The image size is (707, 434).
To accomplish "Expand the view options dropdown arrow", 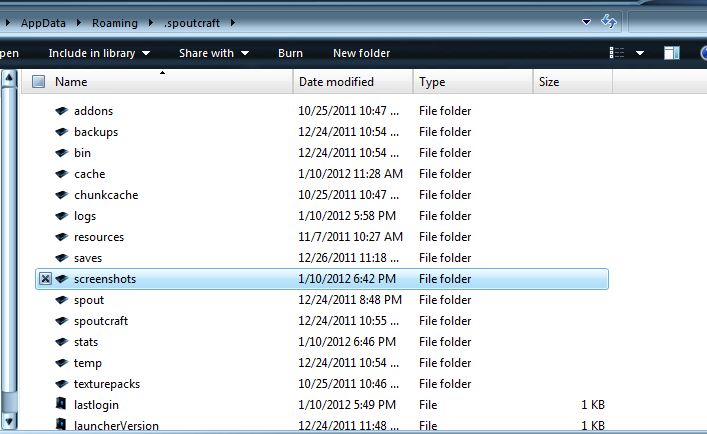I will point(640,53).
